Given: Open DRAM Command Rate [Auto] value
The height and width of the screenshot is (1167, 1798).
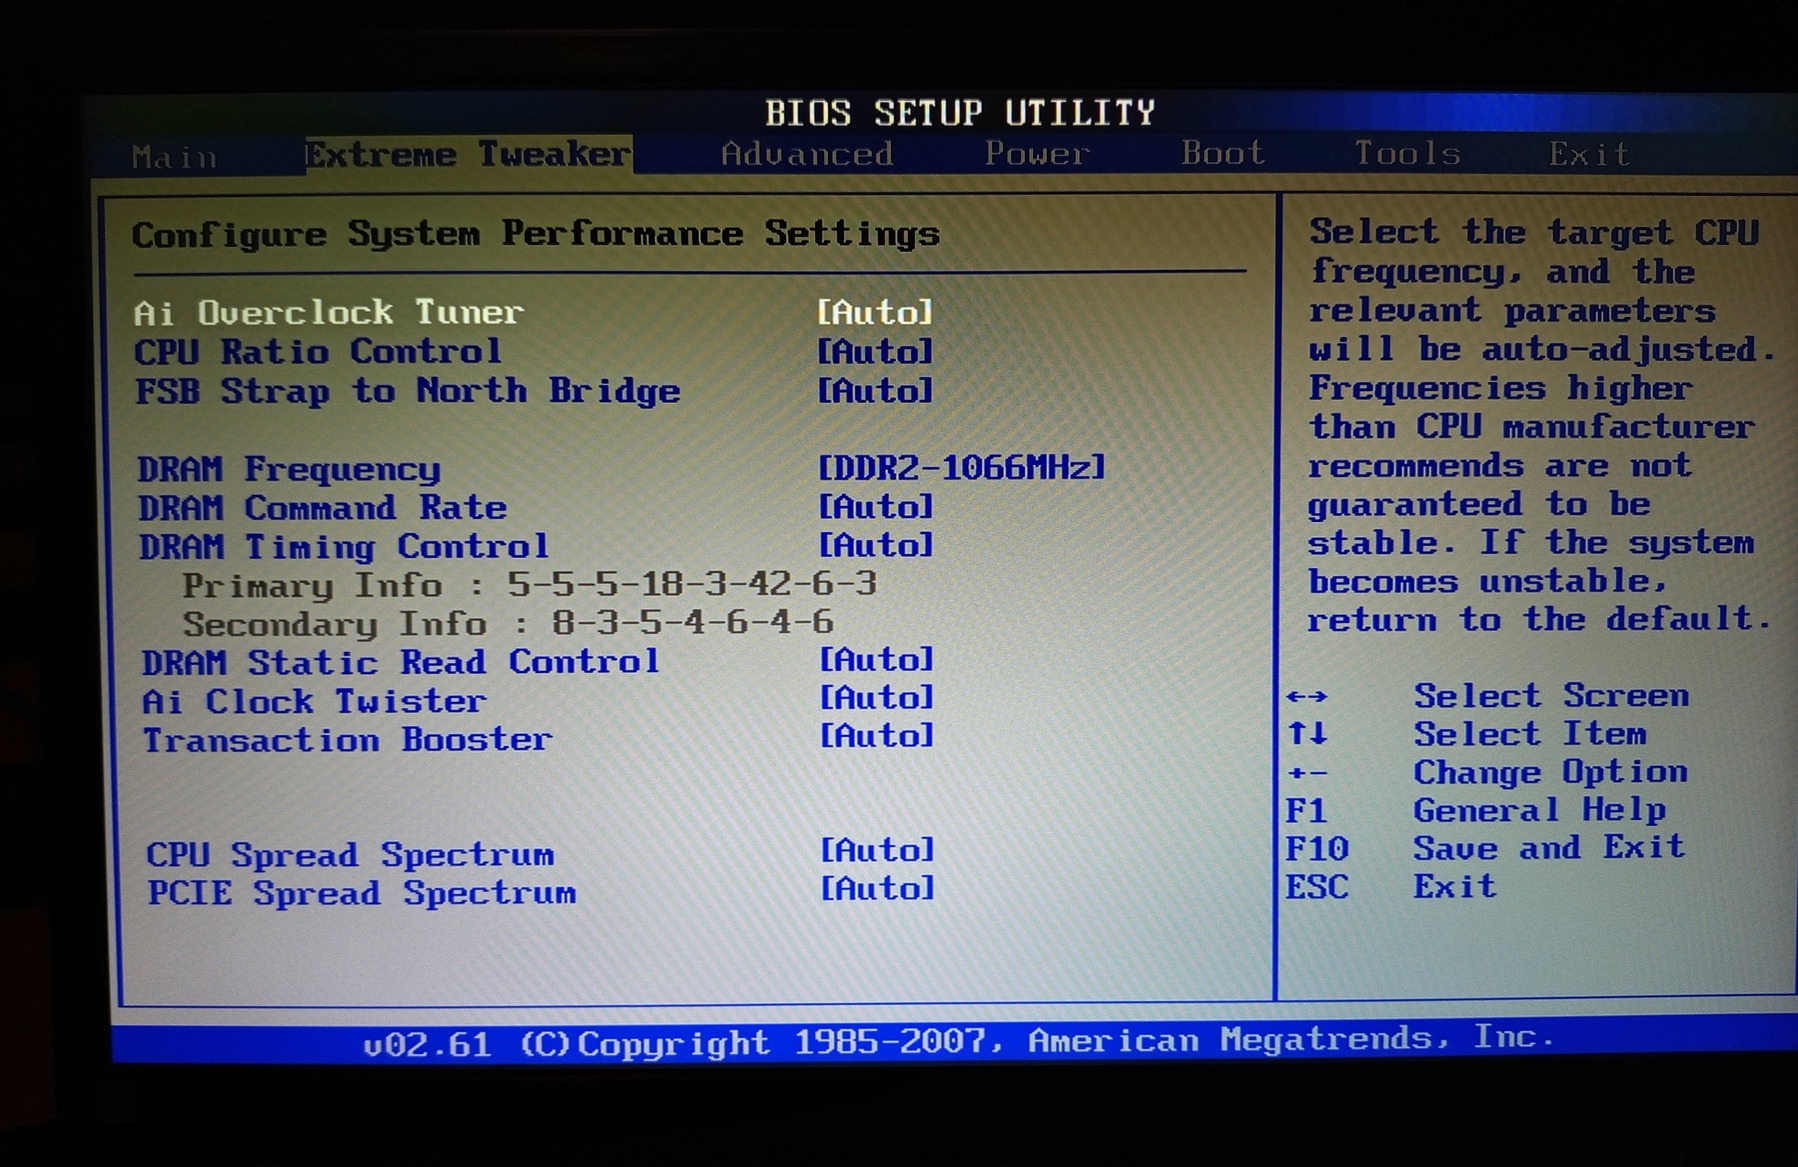Looking at the screenshot, I should (x=876, y=507).
